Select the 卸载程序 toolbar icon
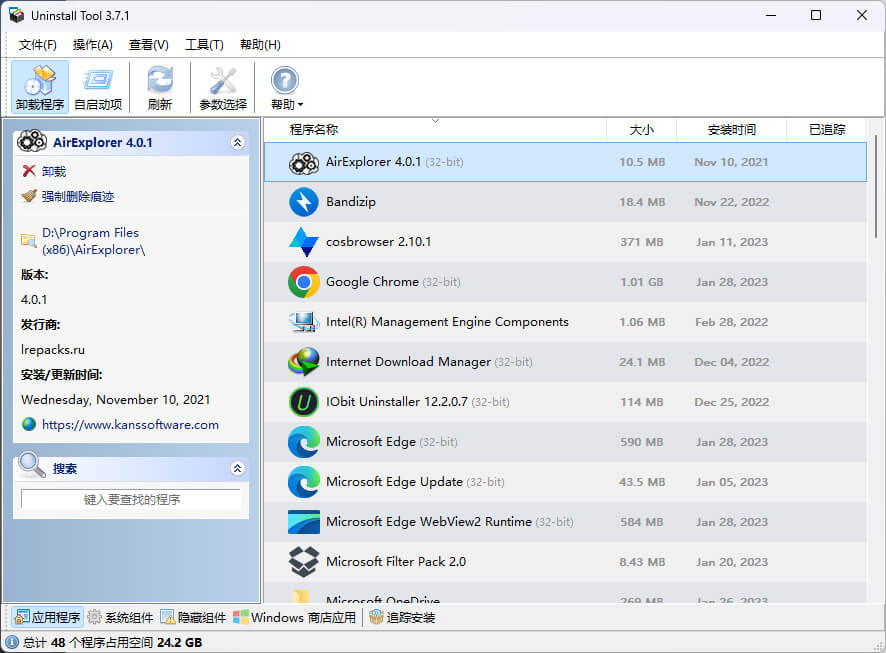This screenshot has width=886, height=653. tap(39, 86)
